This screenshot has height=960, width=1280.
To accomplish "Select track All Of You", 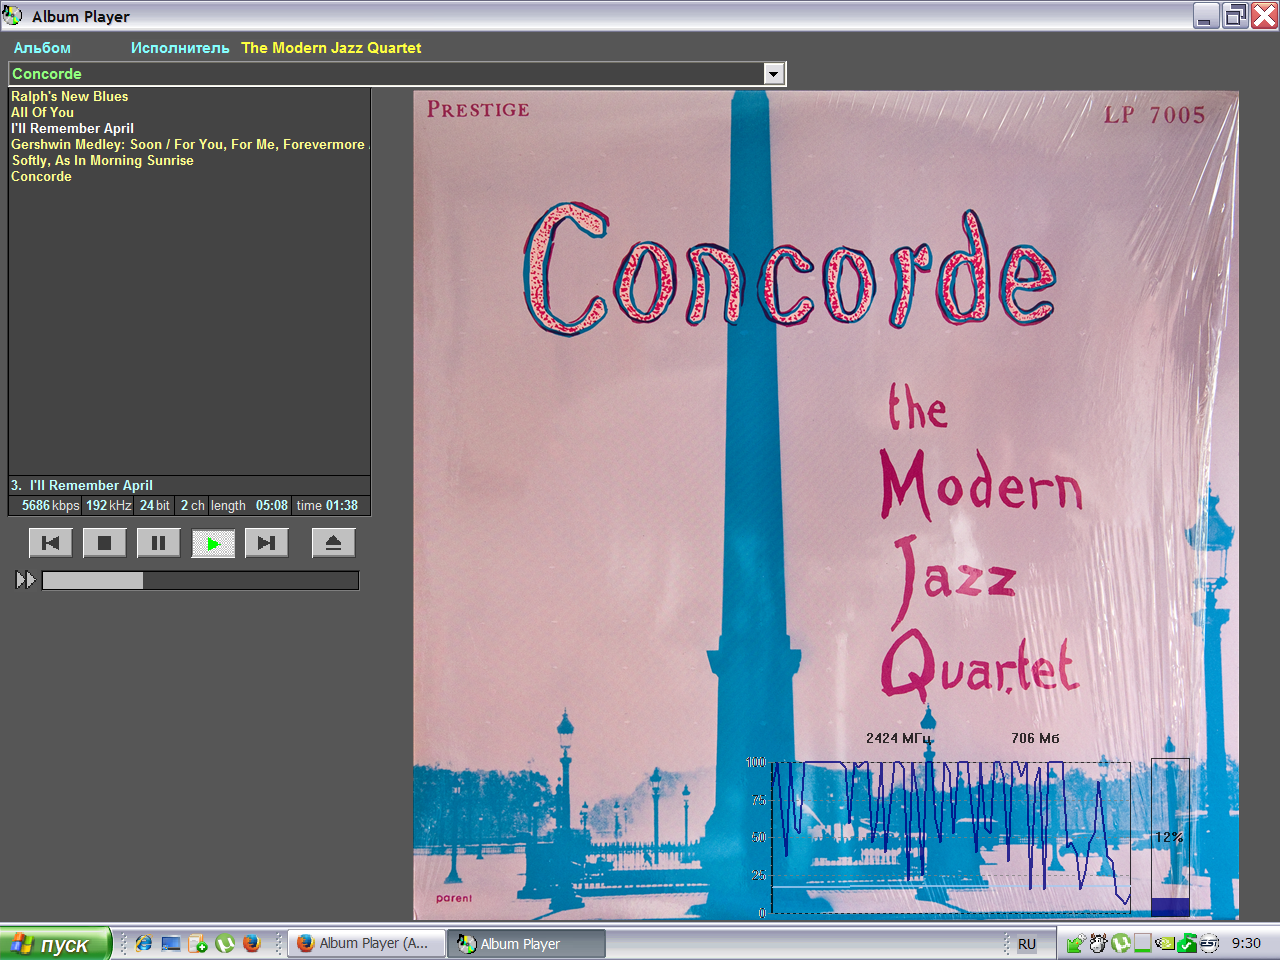I will (x=43, y=112).
